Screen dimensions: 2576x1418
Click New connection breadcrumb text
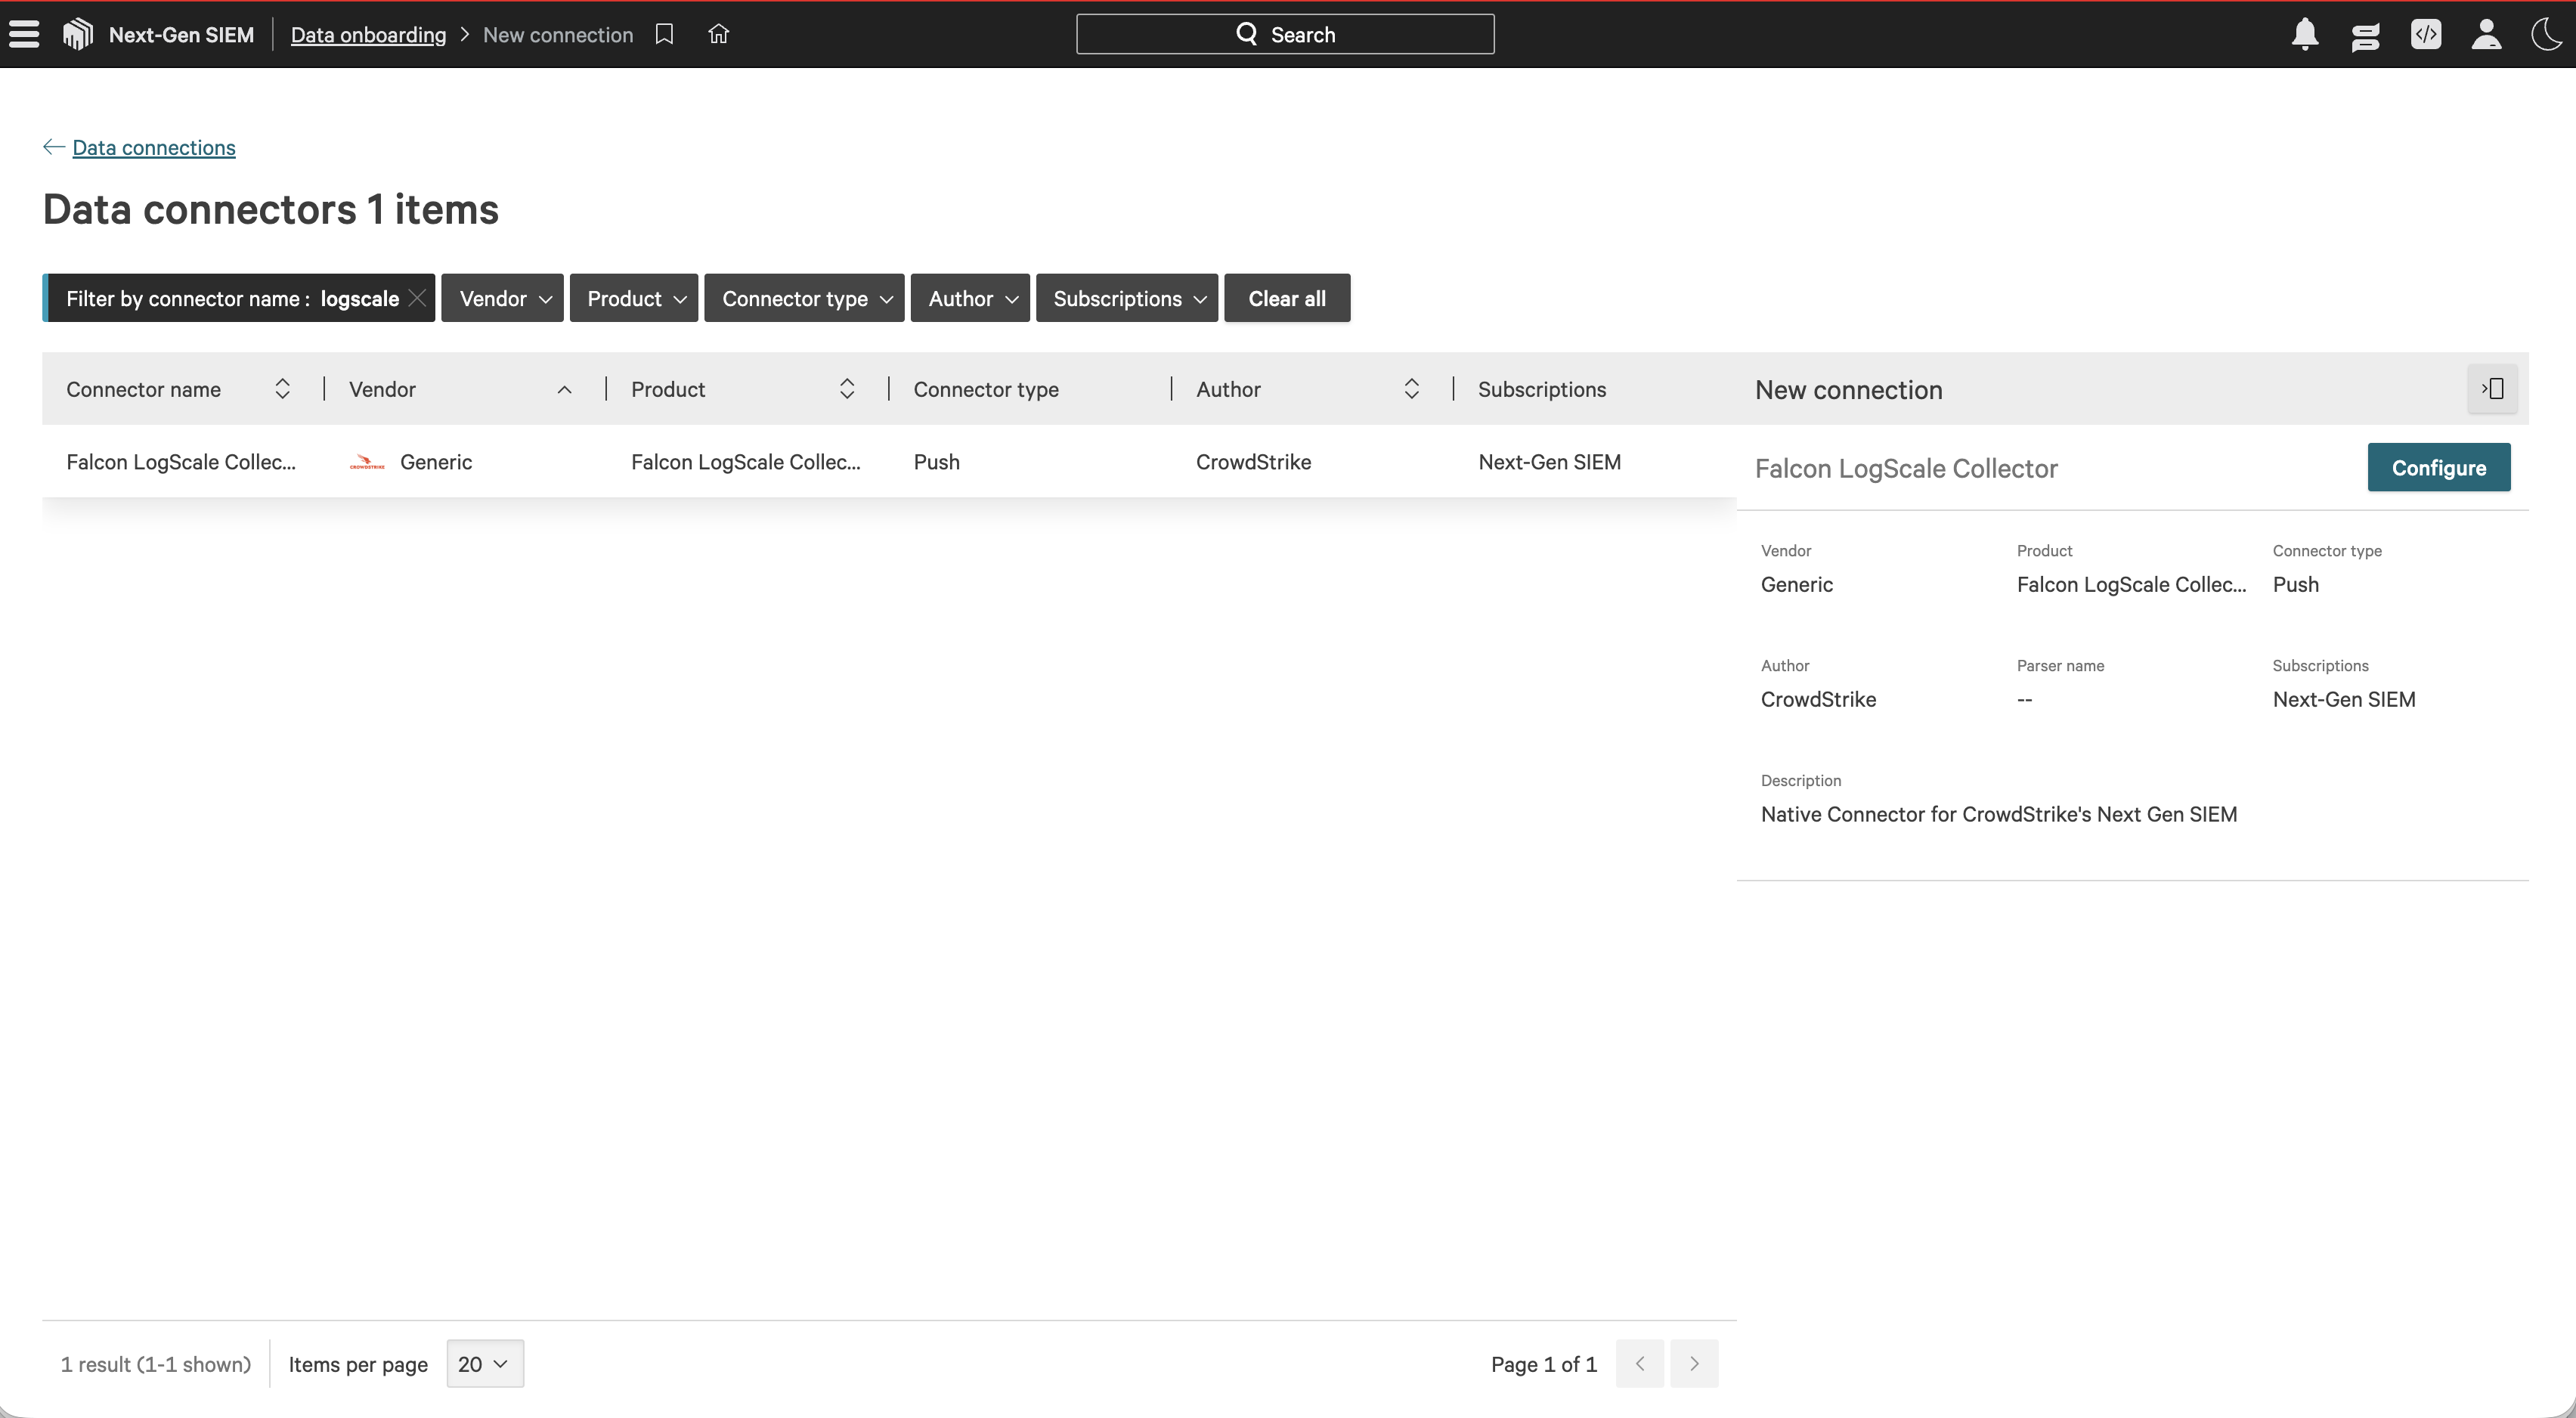pos(558,35)
